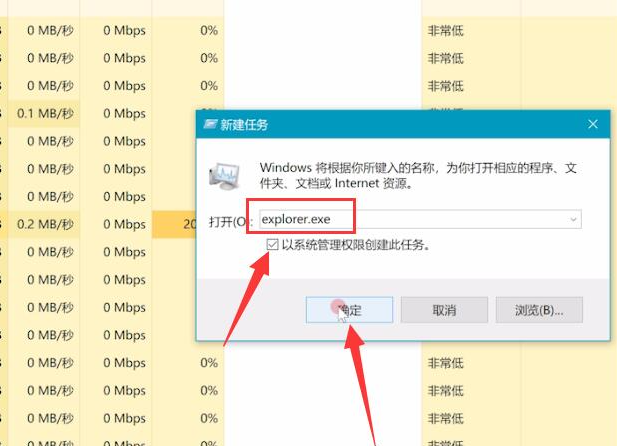Select the topmost 0 Mbps network cell
The width and height of the screenshot is (617, 446).
(x=125, y=31)
